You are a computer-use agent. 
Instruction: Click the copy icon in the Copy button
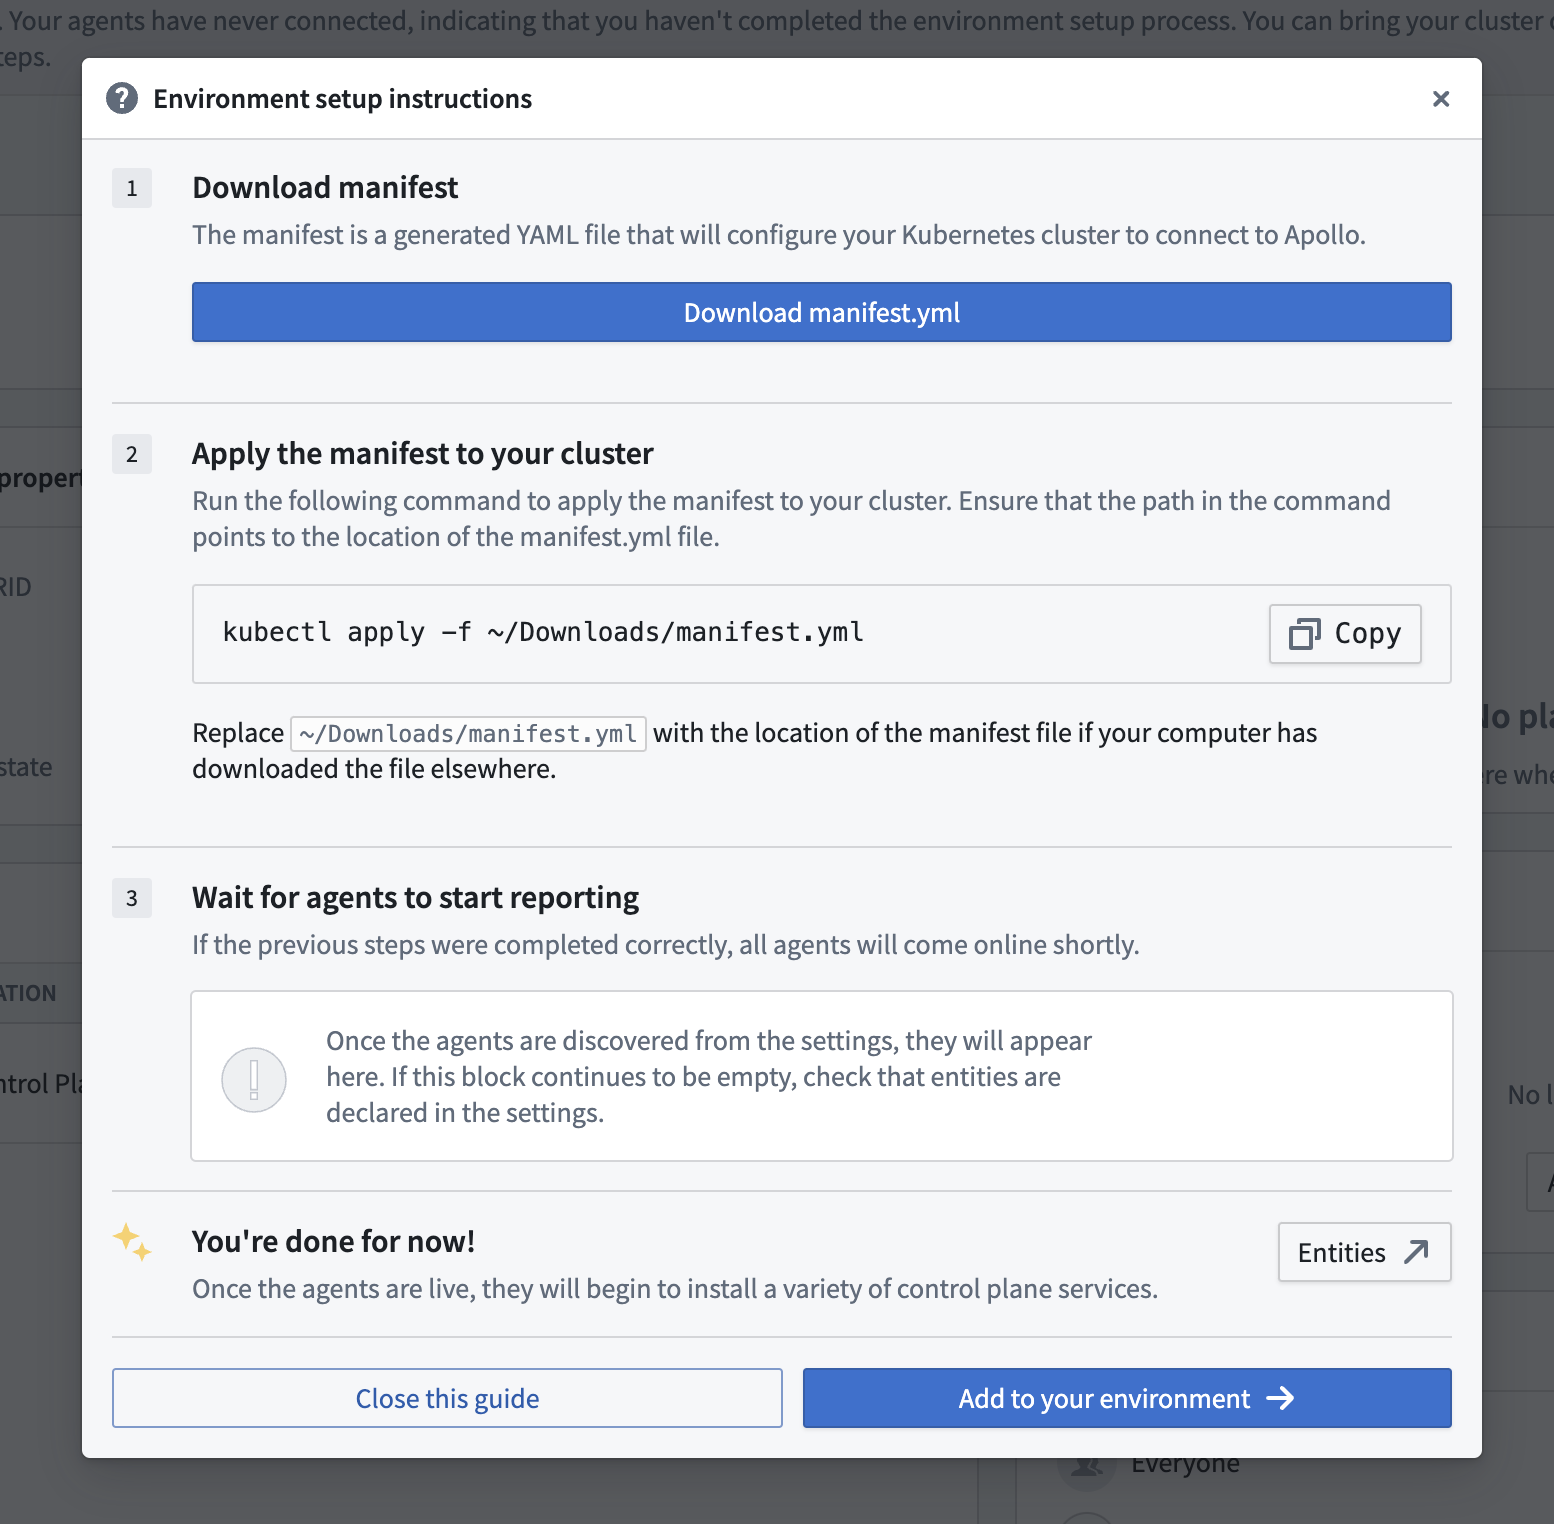1305,634
